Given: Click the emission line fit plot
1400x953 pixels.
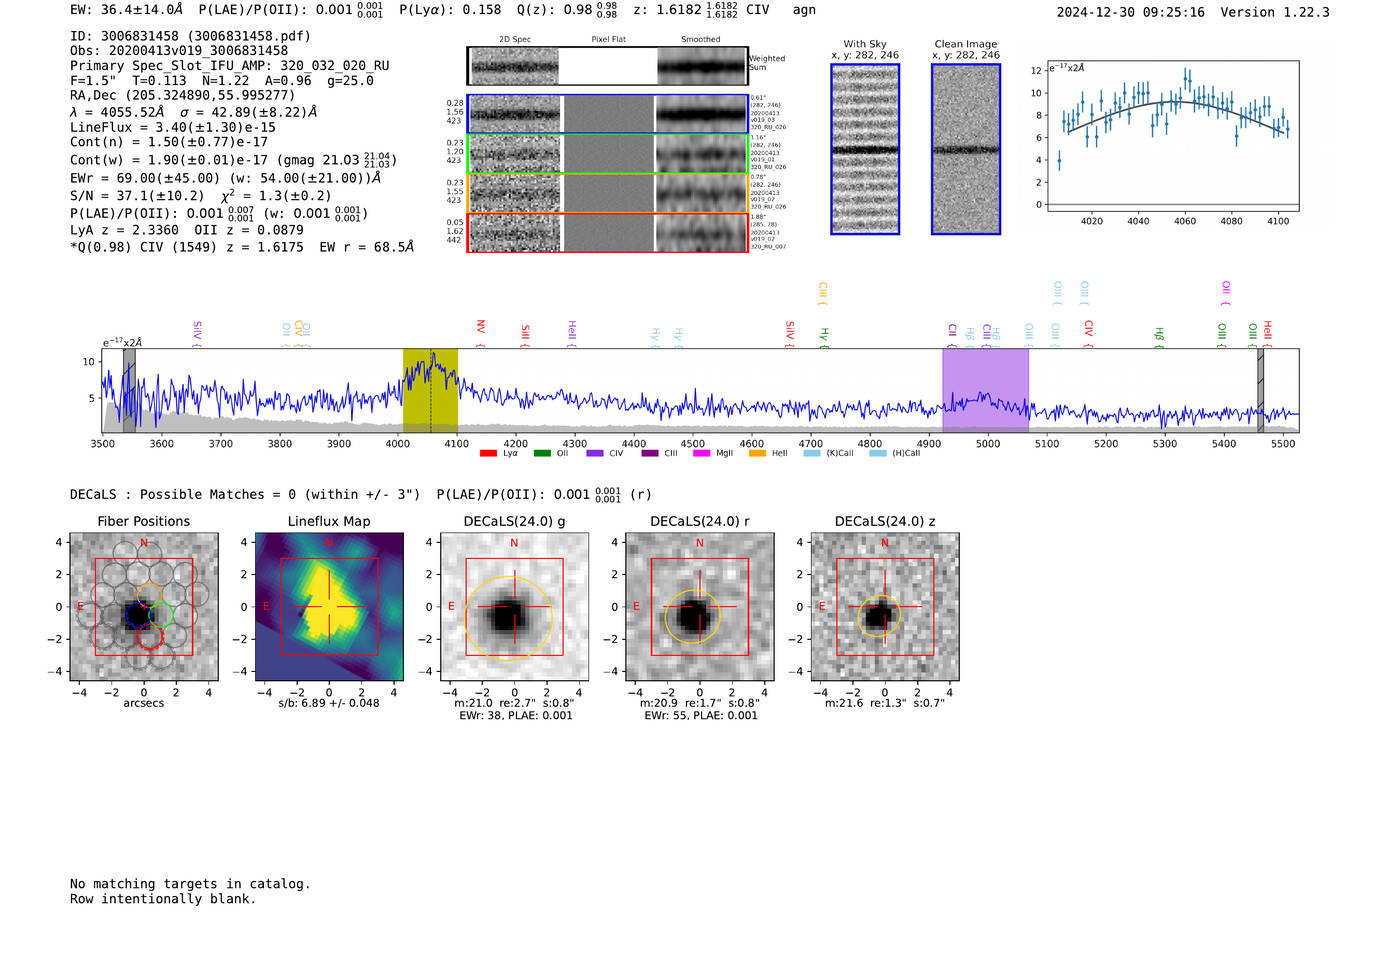Looking at the screenshot, I should 1172,137.
